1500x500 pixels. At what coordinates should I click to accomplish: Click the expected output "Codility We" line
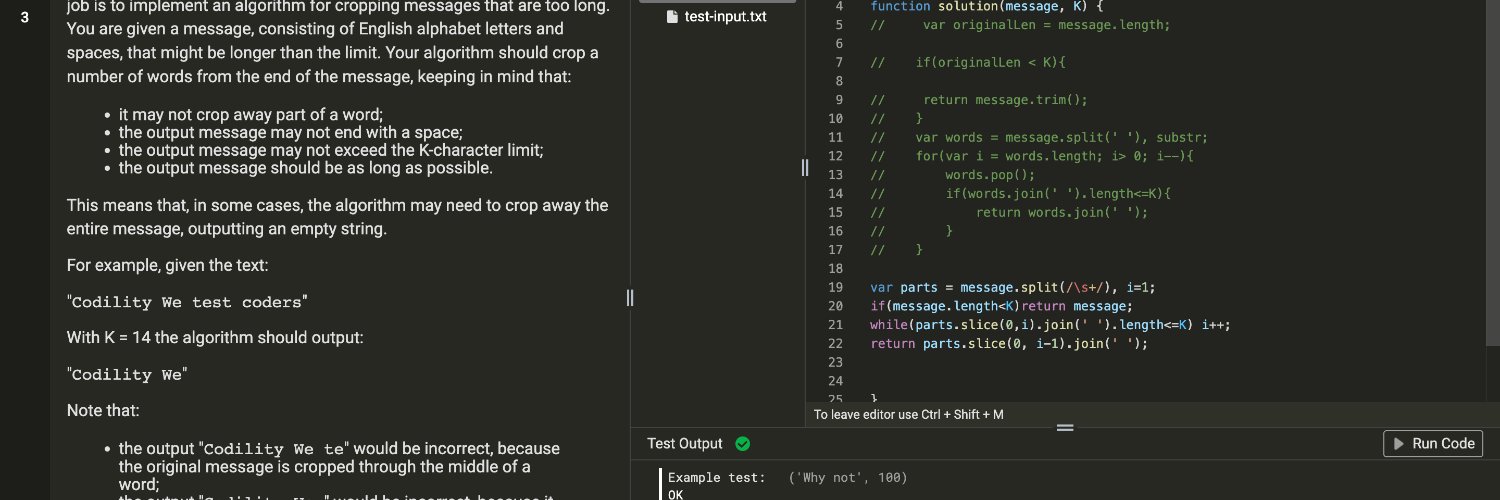click(x=127, y=376)
